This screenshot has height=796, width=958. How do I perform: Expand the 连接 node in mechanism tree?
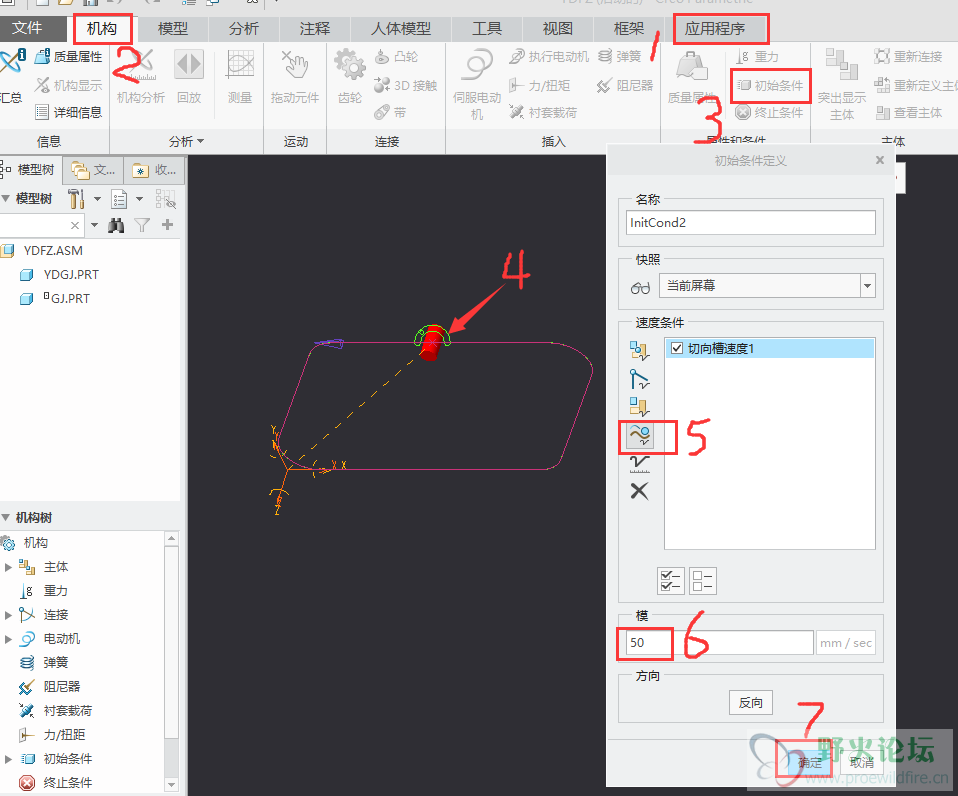coord(8,615)
